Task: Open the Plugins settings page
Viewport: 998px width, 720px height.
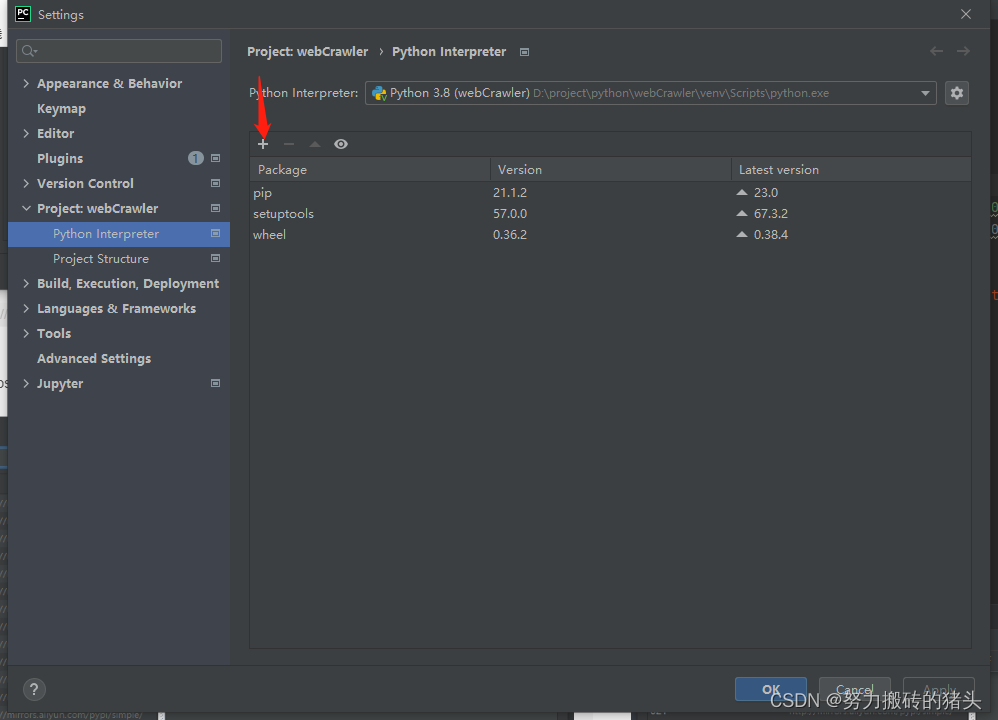Action: pyautogui.click(x=60, y=159)
